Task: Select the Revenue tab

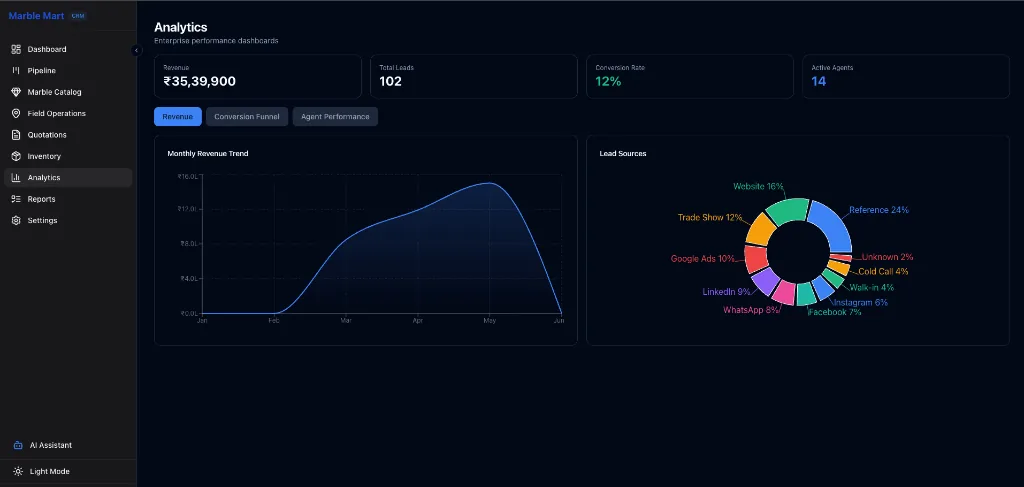Action: click(178, 117)
